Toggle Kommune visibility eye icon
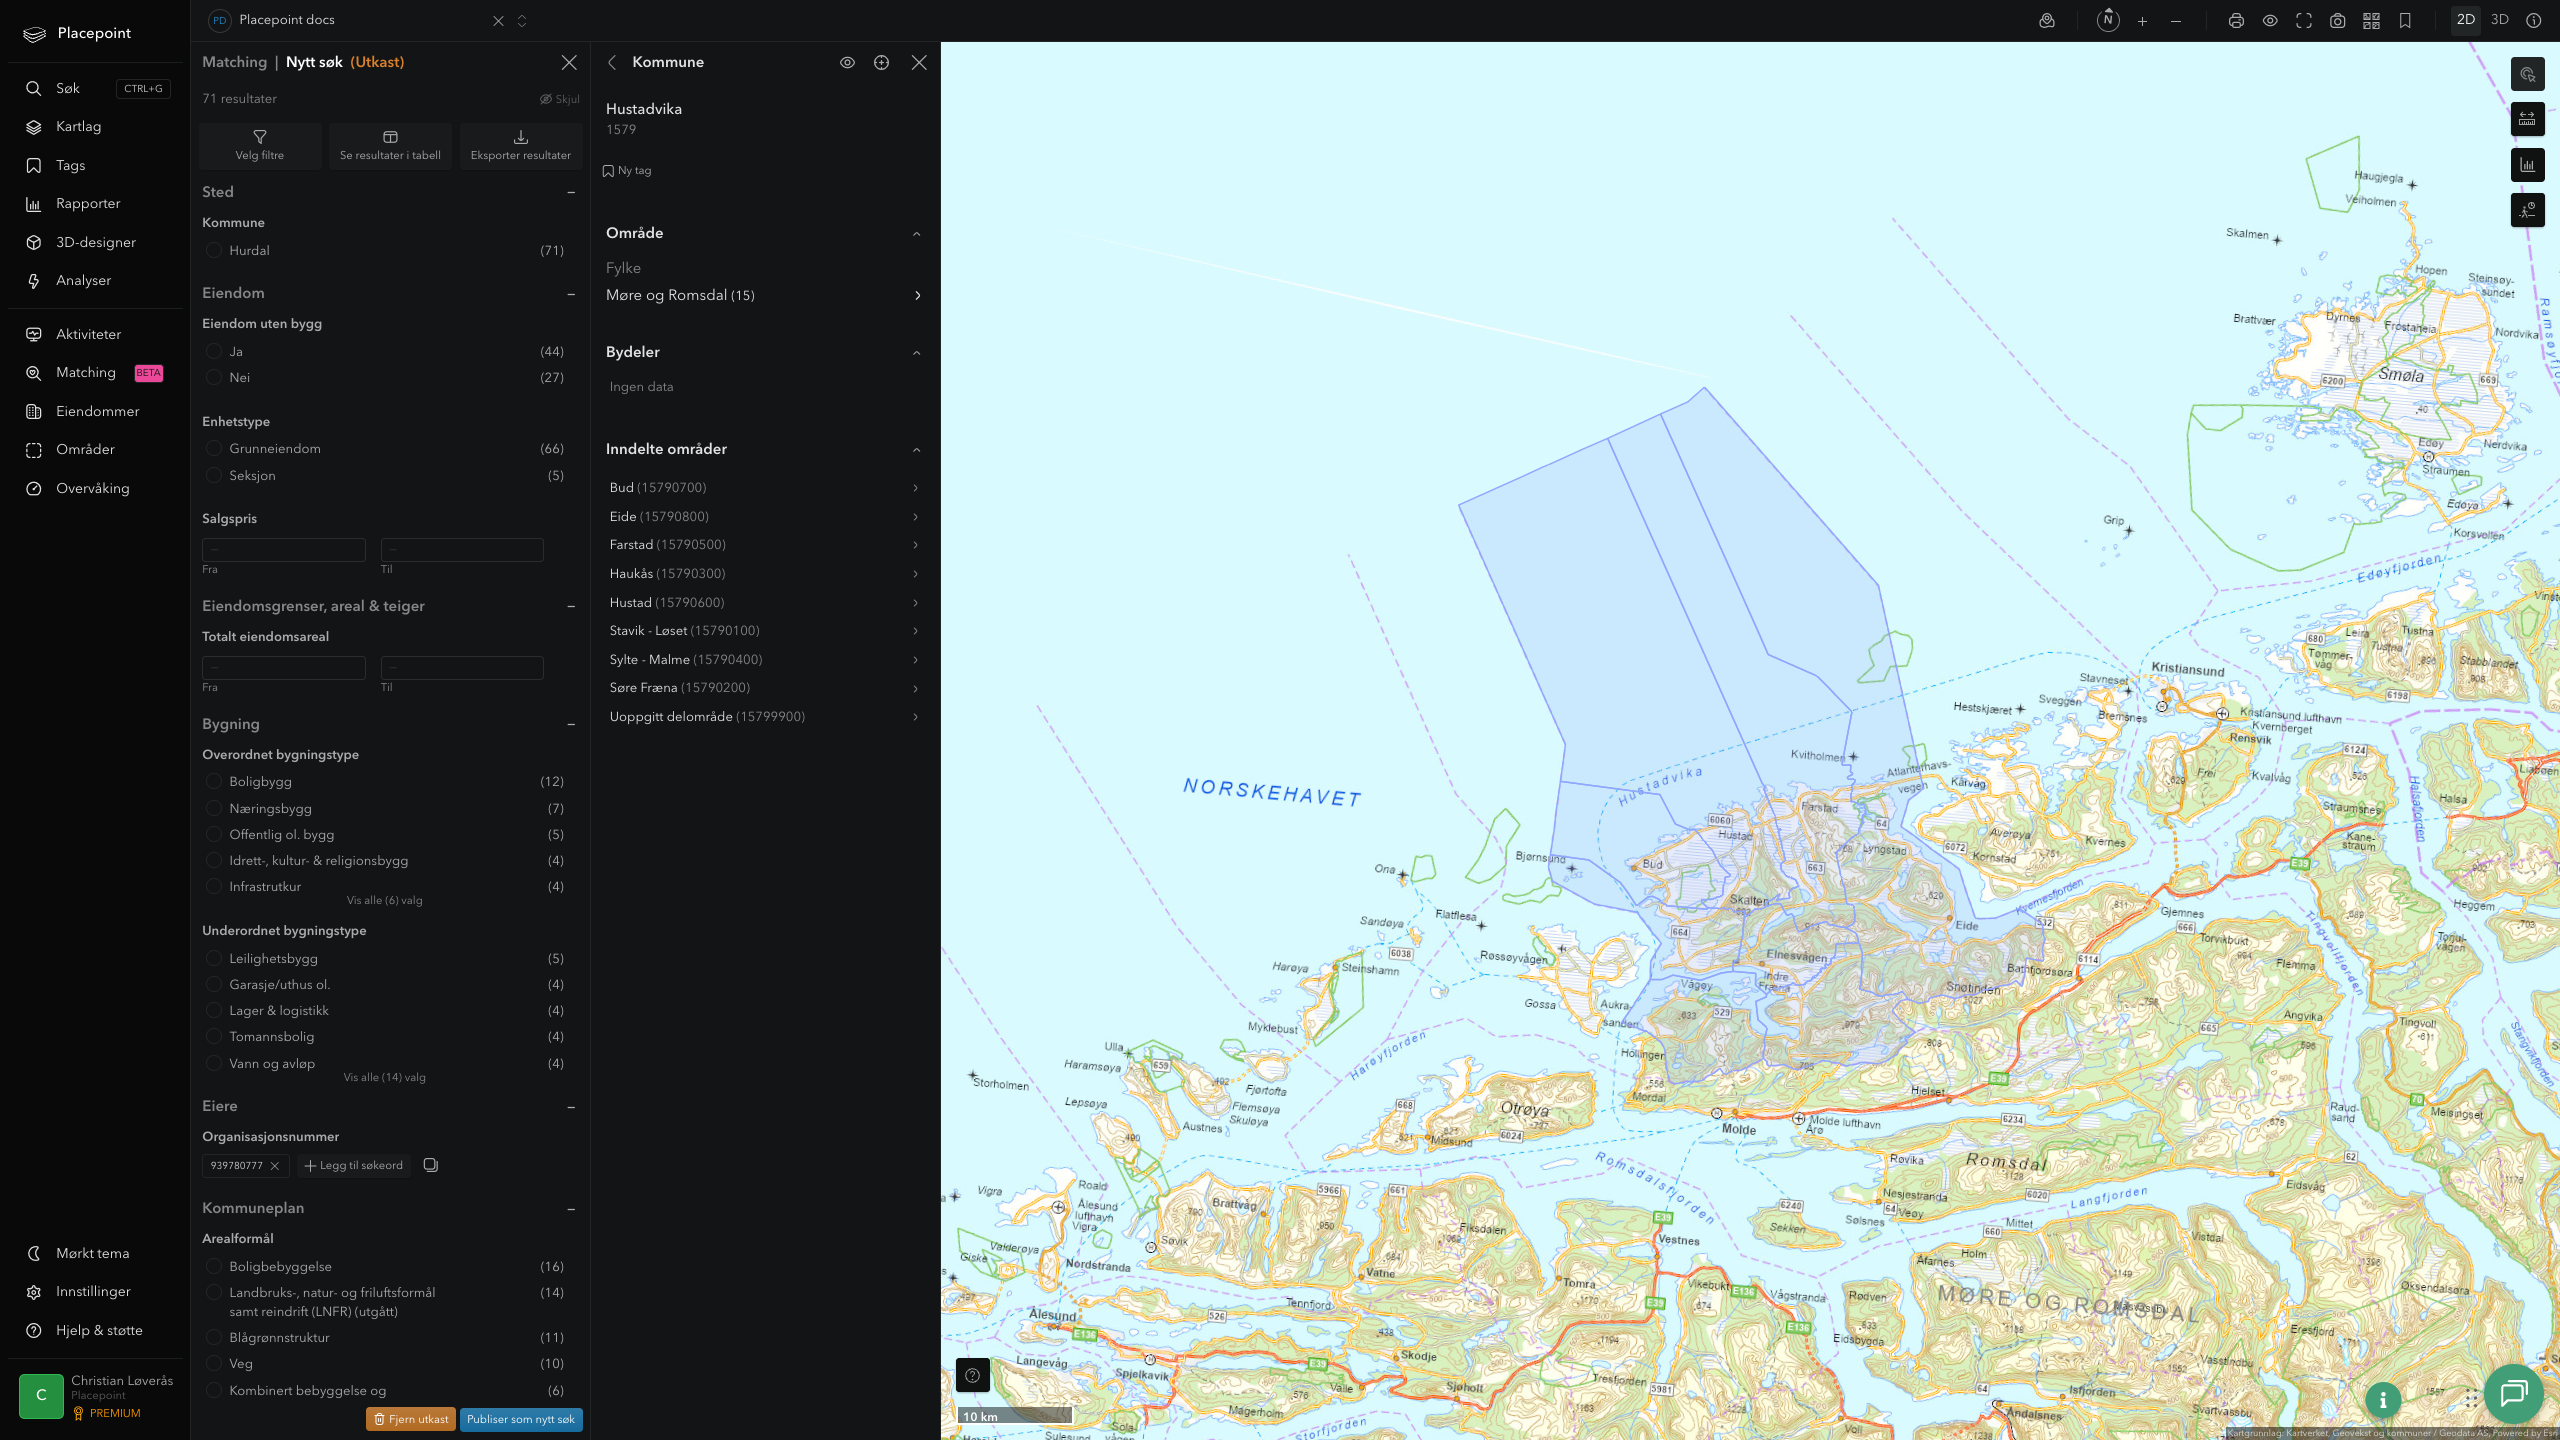 coord(847,63)
